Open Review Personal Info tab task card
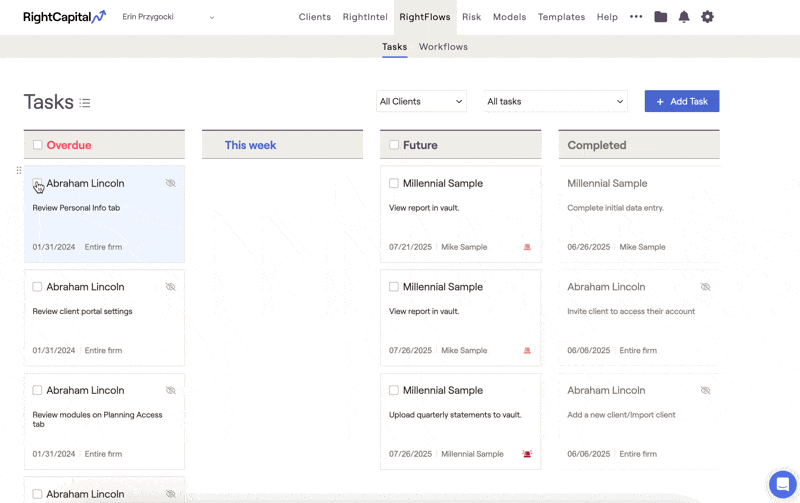The image size is (800, 503). (104, 214)
